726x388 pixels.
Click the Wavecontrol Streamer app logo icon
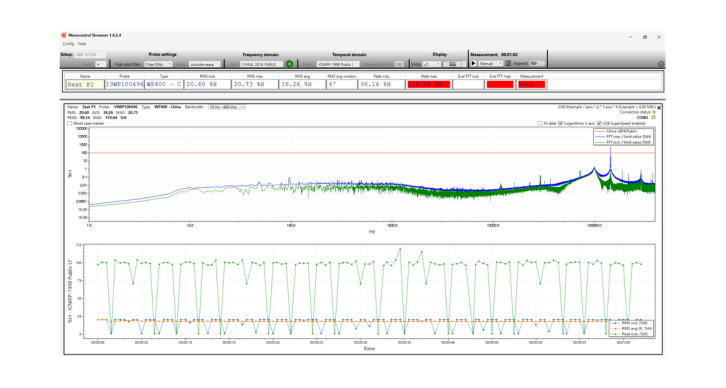click(63, 35)
